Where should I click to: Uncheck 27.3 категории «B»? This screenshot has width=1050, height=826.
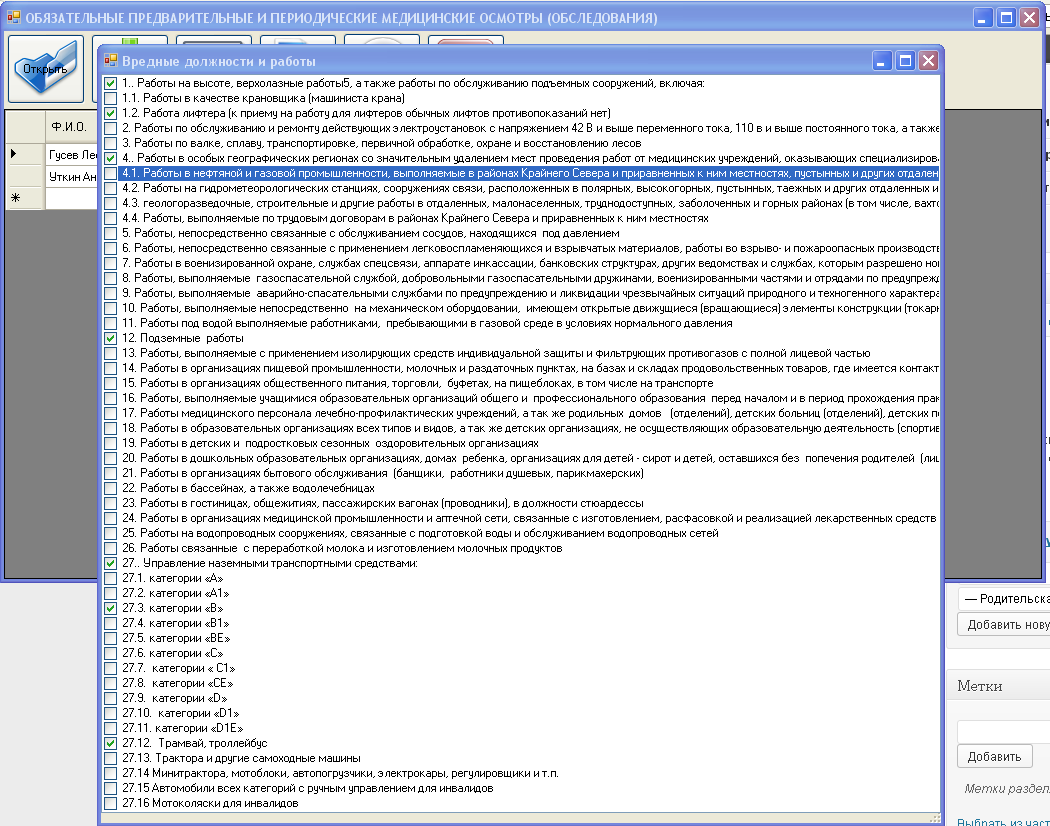point(110,608)
